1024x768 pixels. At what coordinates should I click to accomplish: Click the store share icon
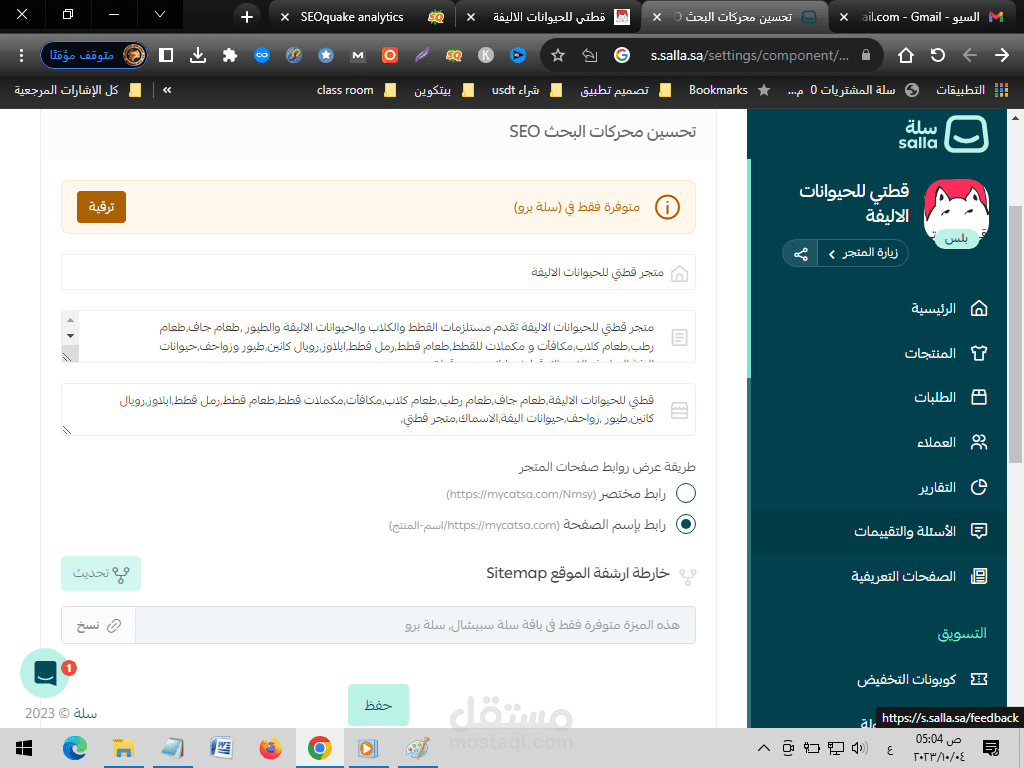[801, 253]
